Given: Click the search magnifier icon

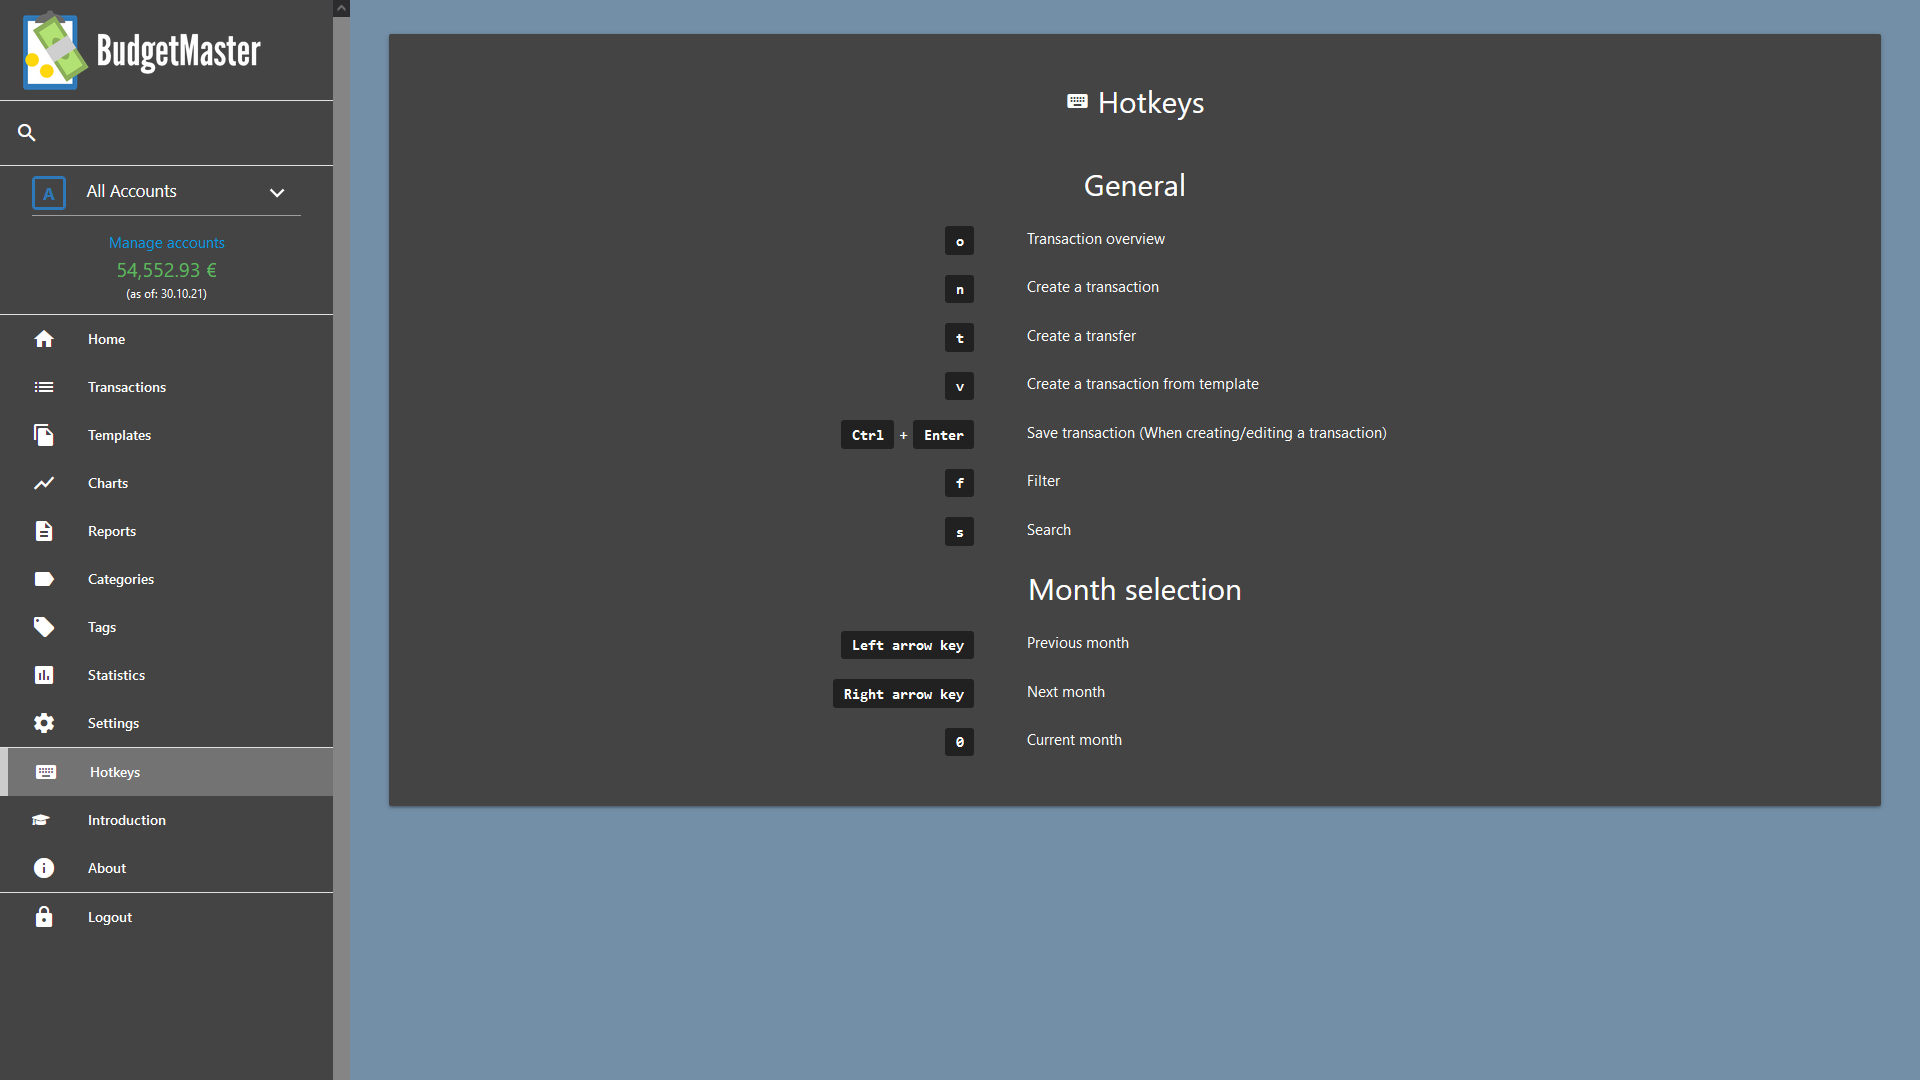Looking at the screenshot, I should tap(27, 132).
